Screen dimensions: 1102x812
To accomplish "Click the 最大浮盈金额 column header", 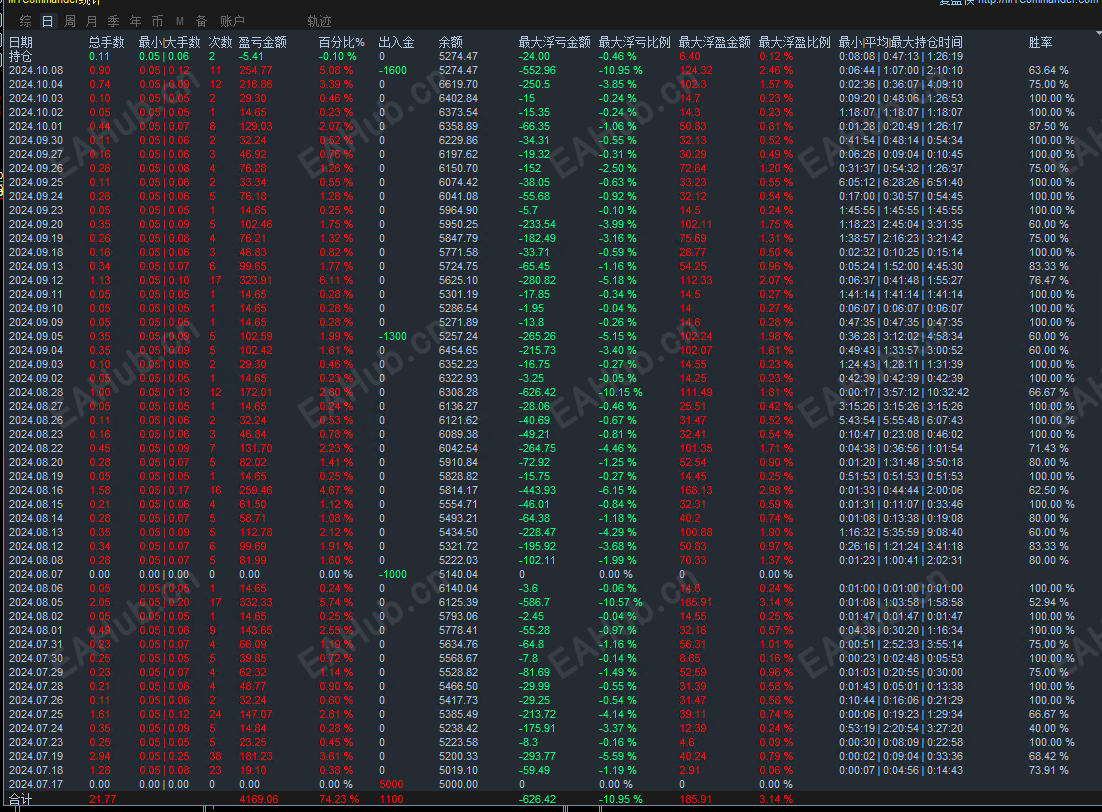I will point(715,42).
